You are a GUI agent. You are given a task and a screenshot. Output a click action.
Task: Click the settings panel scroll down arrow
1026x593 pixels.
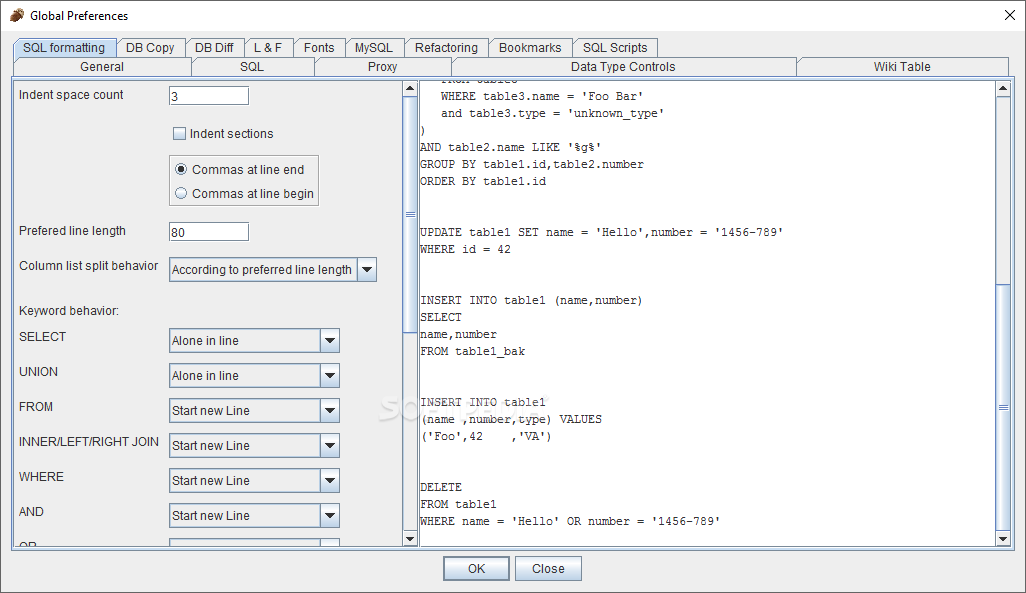[410, 539]
